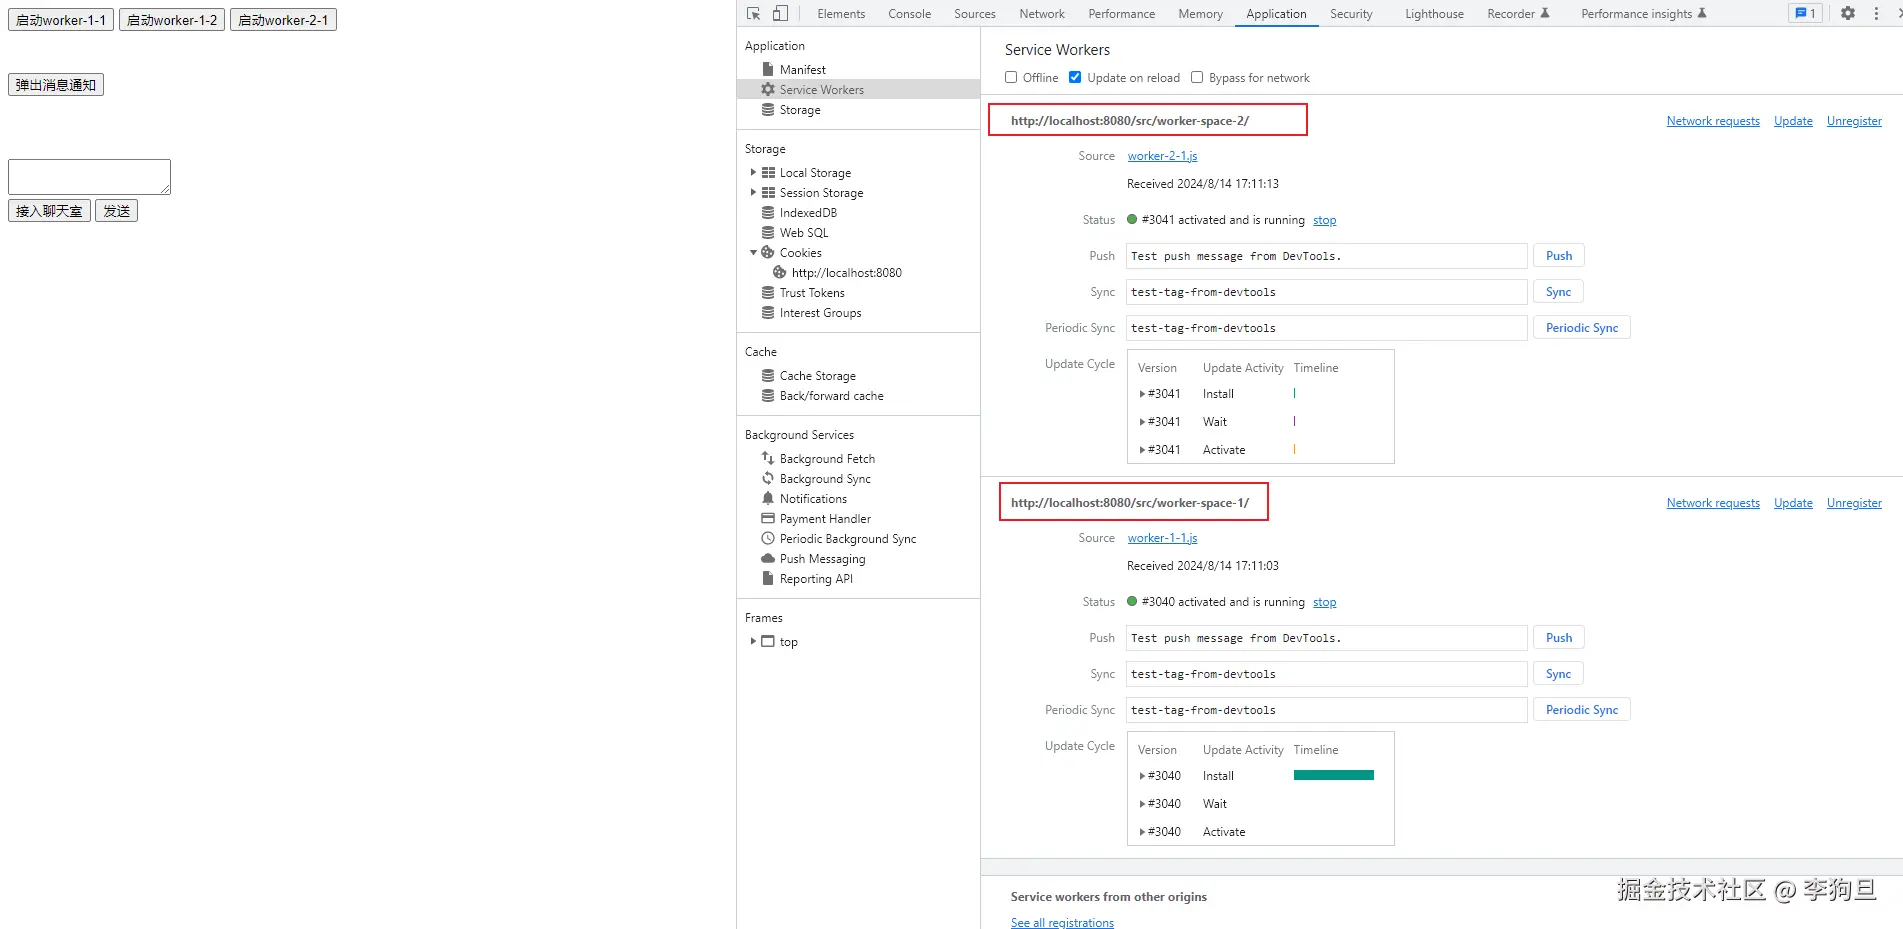This screenshot has width=1903, height=929.
Task: Click the 弹出消息通知 button
Action: pos(56,85)
